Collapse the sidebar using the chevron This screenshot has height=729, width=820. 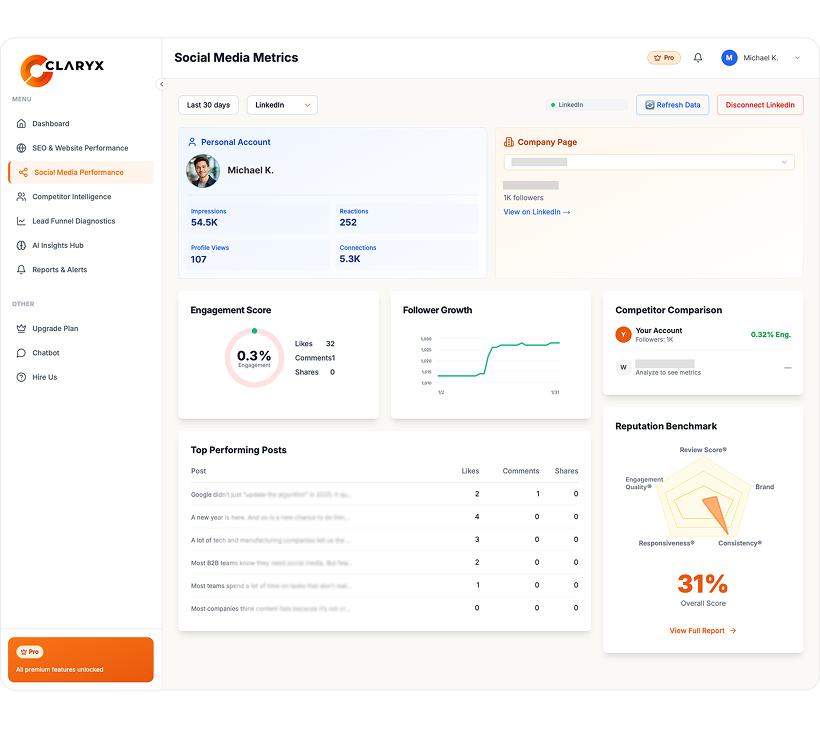tap(161, 84)
